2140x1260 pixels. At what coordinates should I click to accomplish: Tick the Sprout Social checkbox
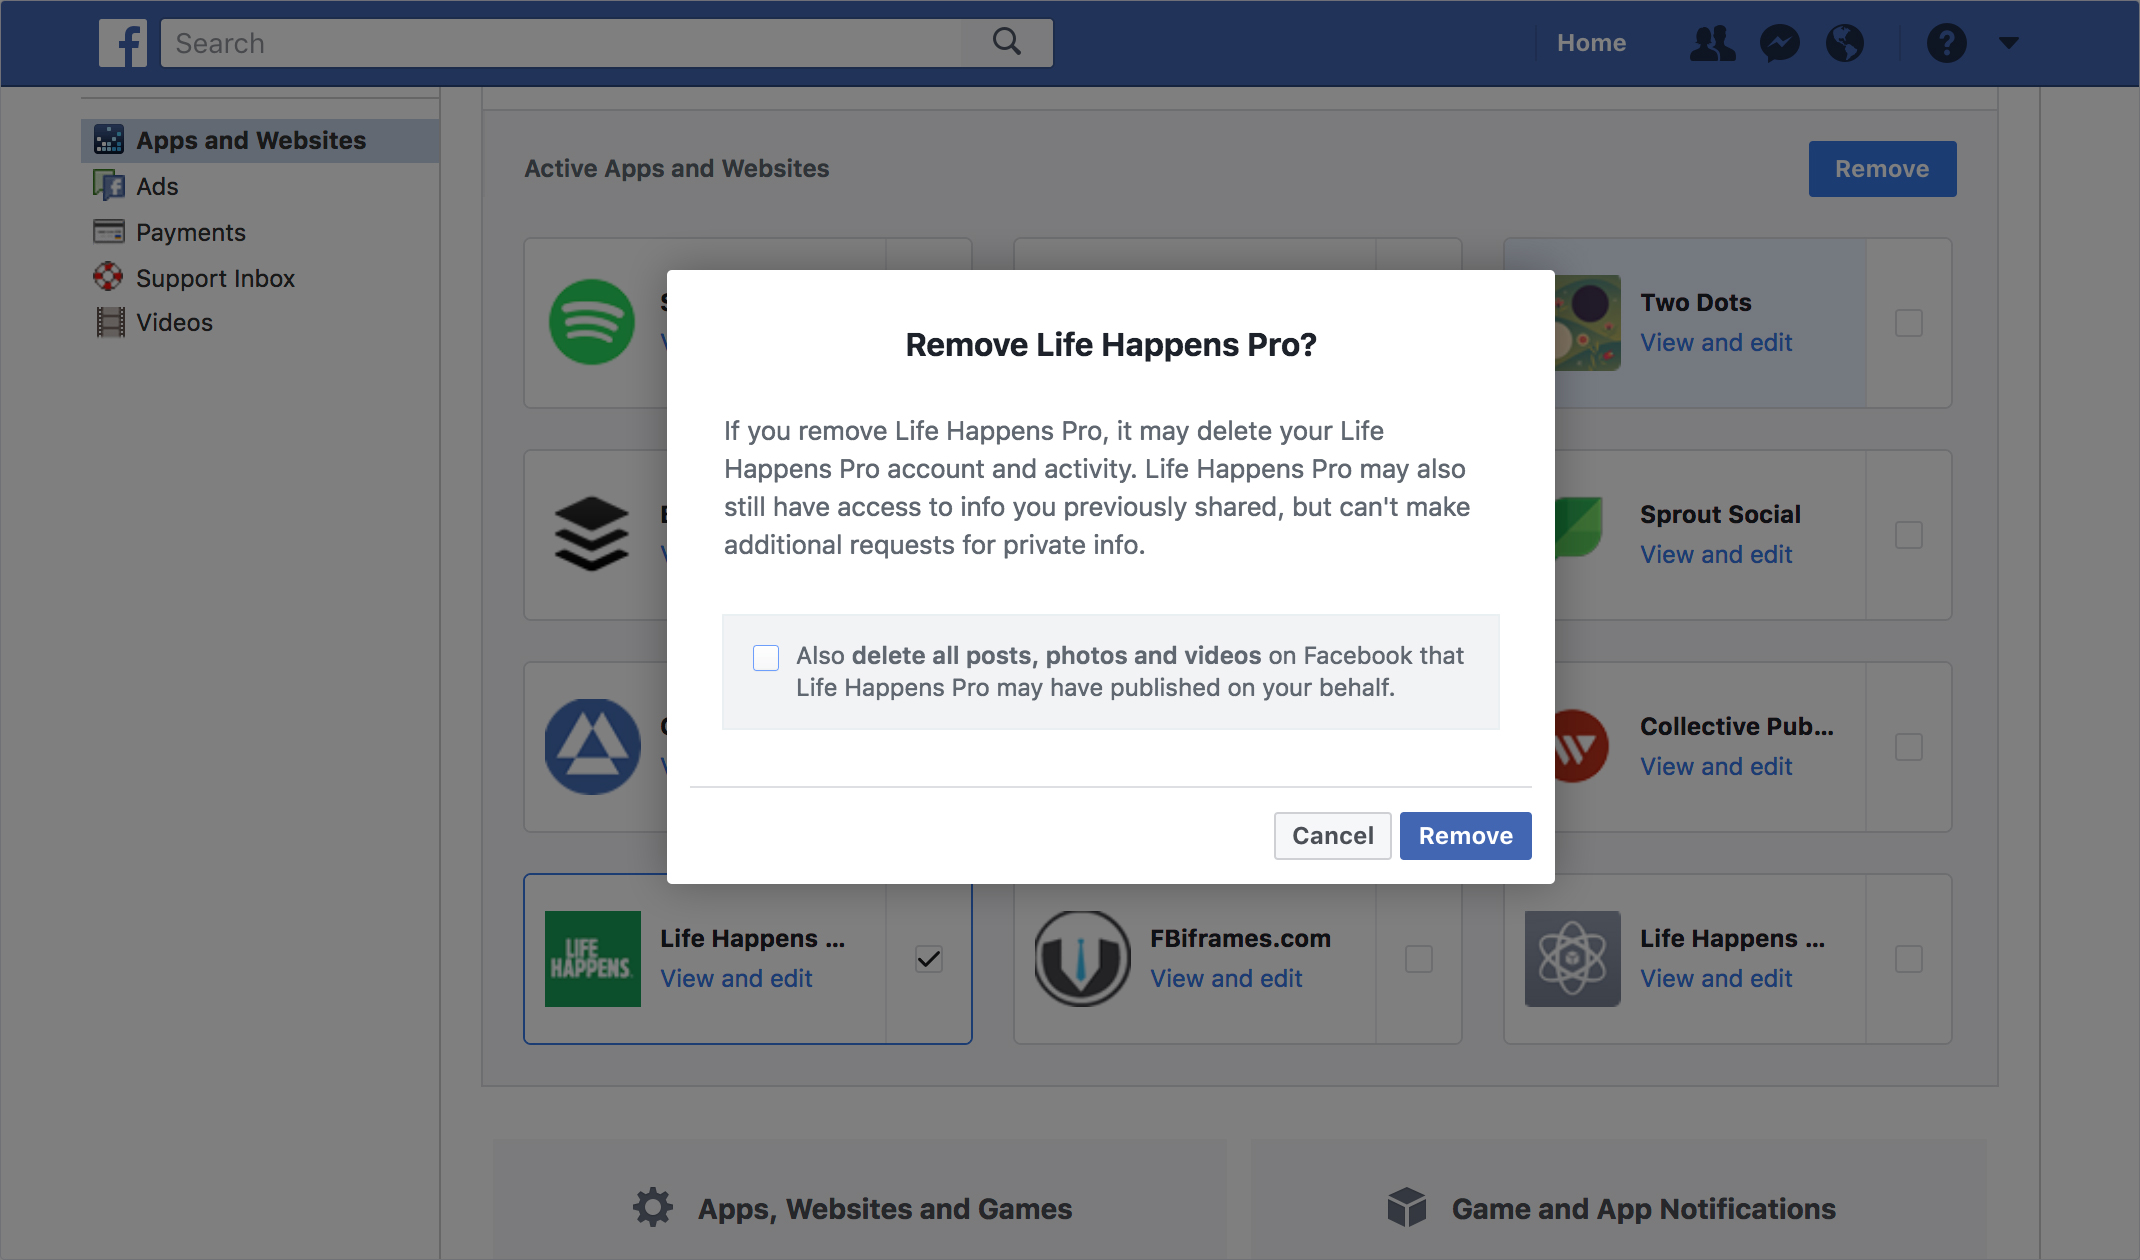(x=1909, y=535)
